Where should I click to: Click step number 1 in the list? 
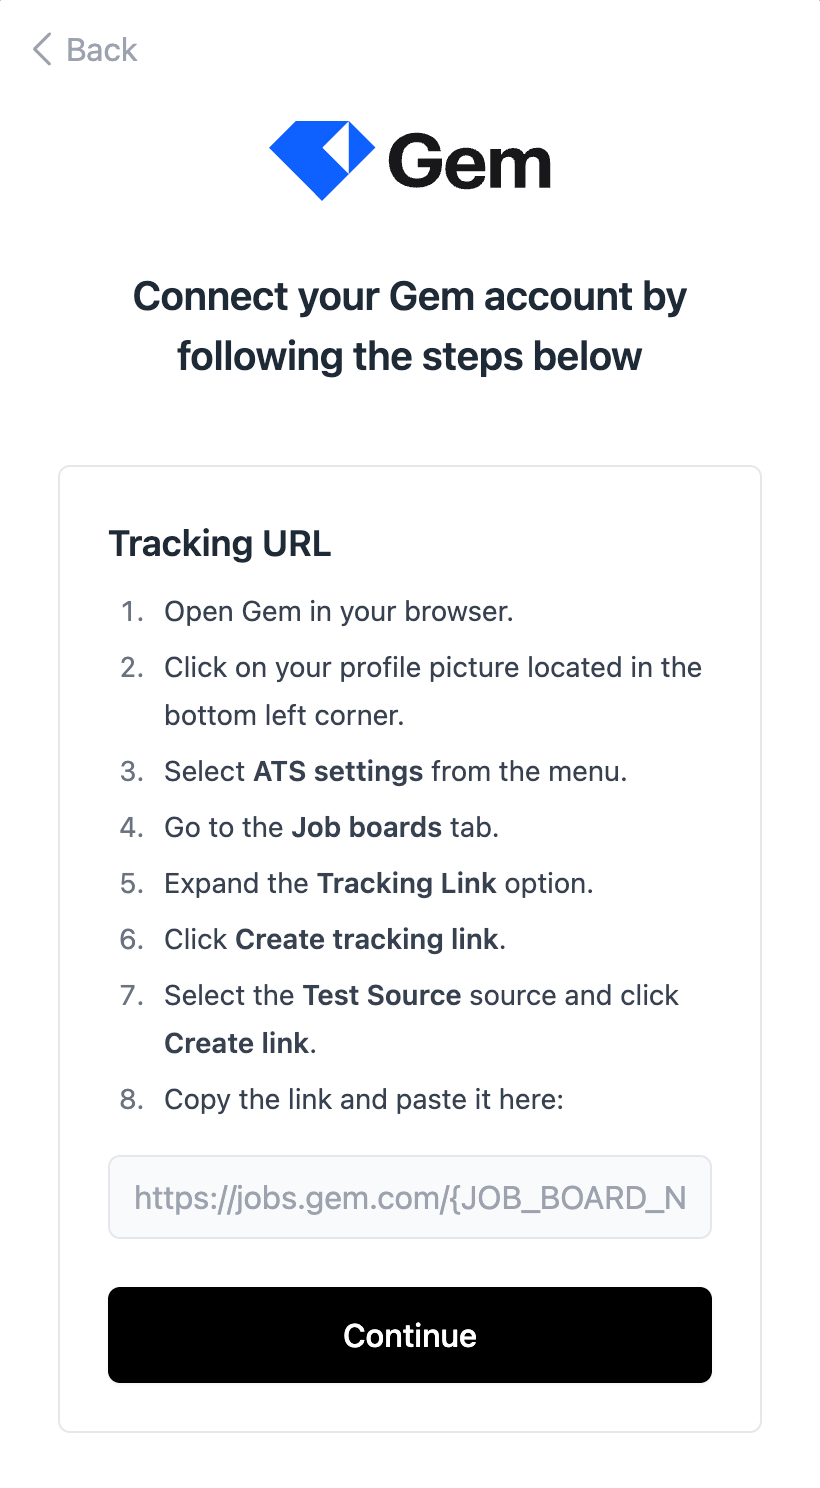point(132,611)
